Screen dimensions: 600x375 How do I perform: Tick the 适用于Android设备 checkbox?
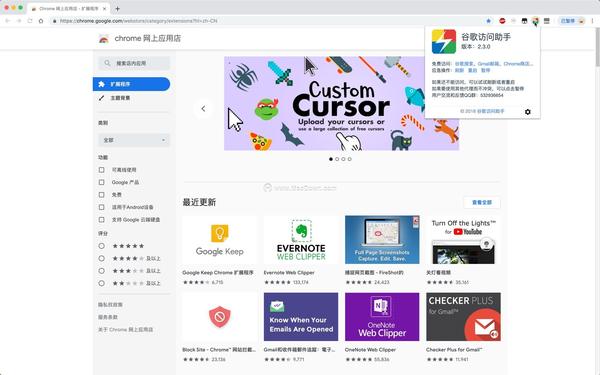point(101,207)
